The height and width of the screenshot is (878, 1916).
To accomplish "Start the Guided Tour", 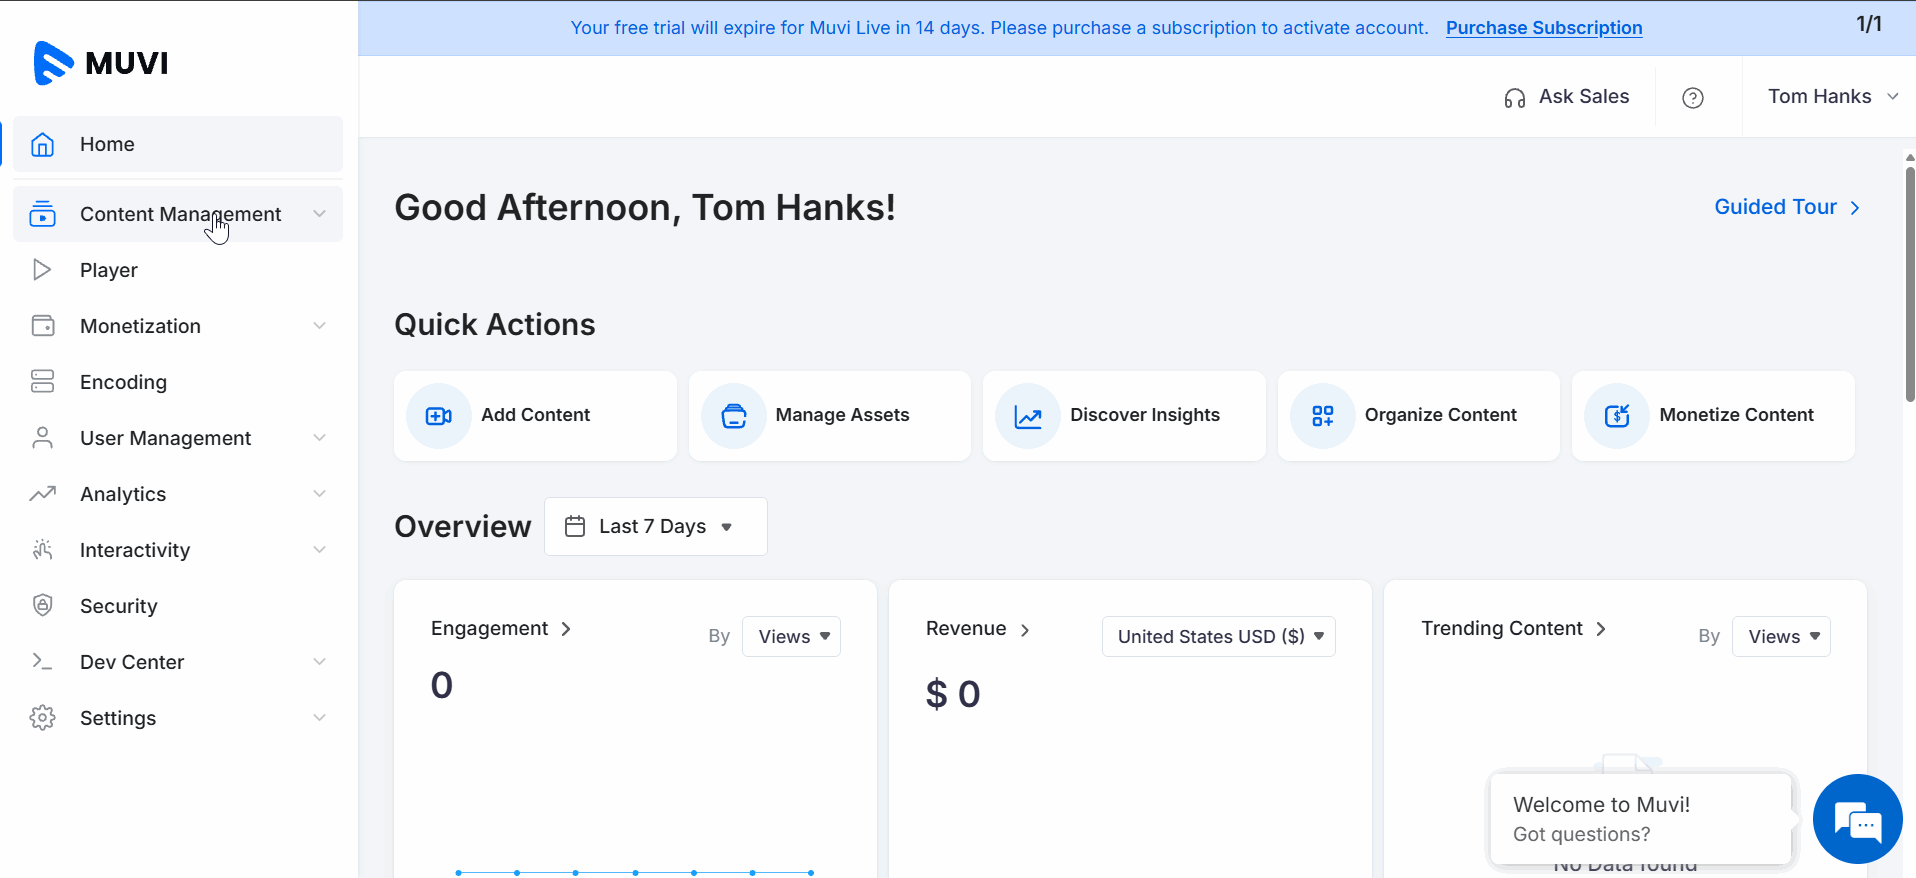I will click(x=1786, y=207).
